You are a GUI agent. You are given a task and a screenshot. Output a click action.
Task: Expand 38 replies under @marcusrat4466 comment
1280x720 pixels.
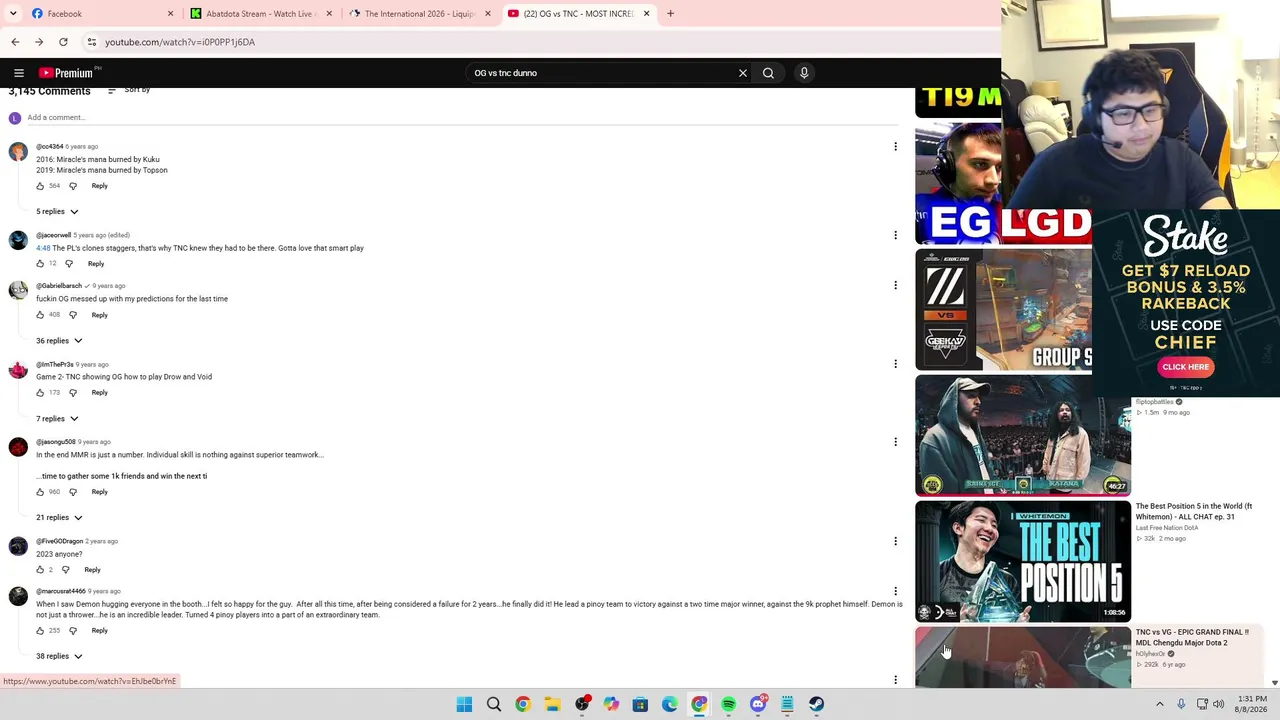[59, 657]
